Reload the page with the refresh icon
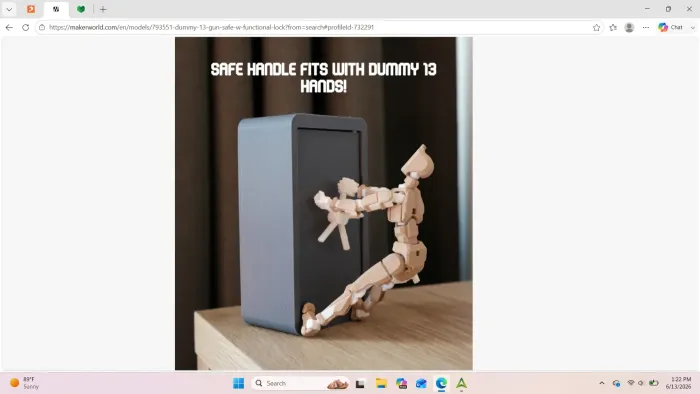The width and height of the screenshot is (700, 394). (x=25, y=27)
